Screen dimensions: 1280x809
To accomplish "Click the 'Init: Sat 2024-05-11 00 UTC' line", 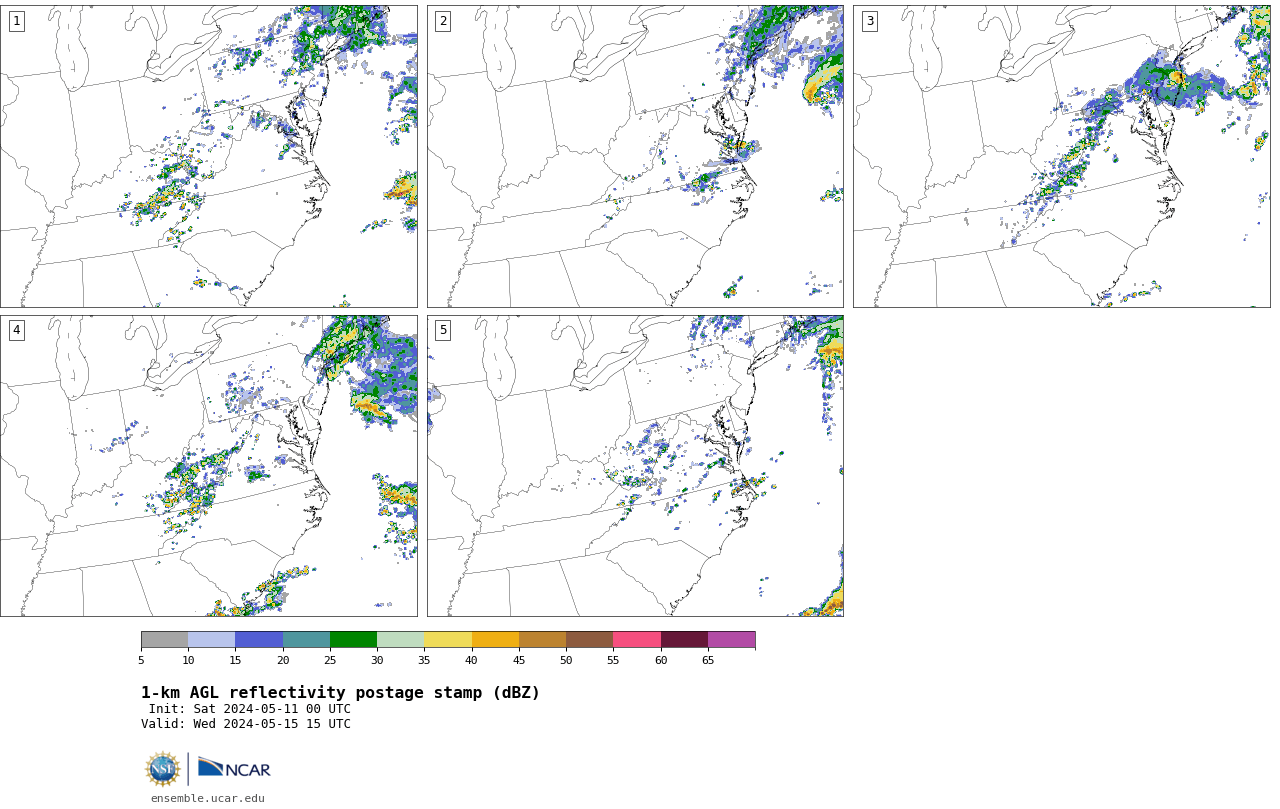I will (x=250, y=709).
